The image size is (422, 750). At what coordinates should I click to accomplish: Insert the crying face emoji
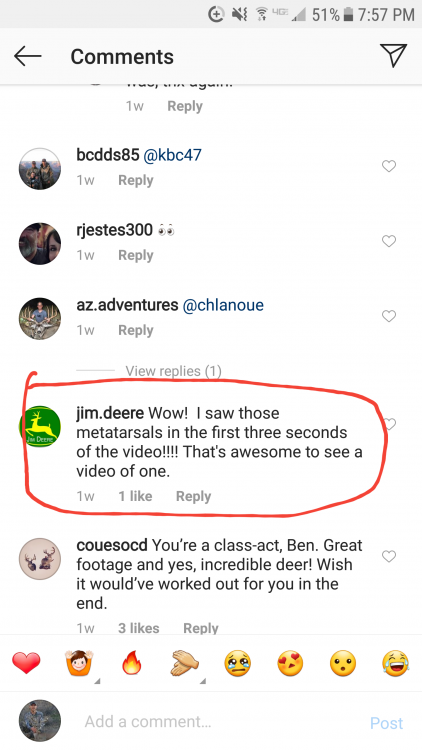coord(237,664)
